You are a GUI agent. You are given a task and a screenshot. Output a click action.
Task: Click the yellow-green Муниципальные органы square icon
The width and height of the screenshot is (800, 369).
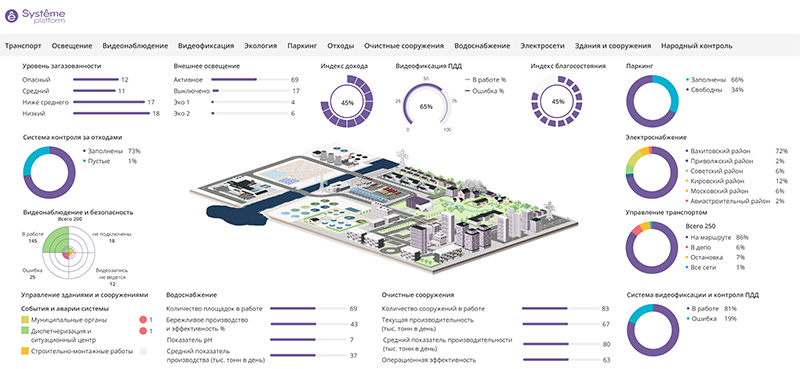coord(25,319)
